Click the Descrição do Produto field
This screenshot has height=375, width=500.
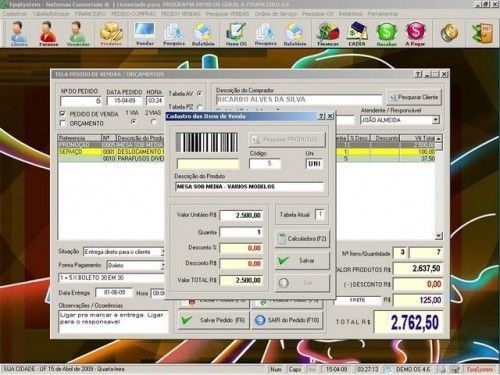[249, 187]
